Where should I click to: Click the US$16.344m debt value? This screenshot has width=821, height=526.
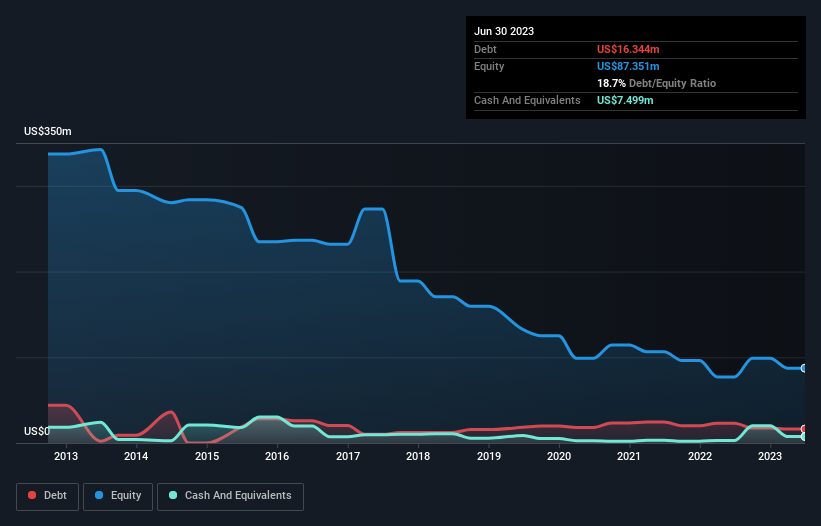click(x=628, y=49)
